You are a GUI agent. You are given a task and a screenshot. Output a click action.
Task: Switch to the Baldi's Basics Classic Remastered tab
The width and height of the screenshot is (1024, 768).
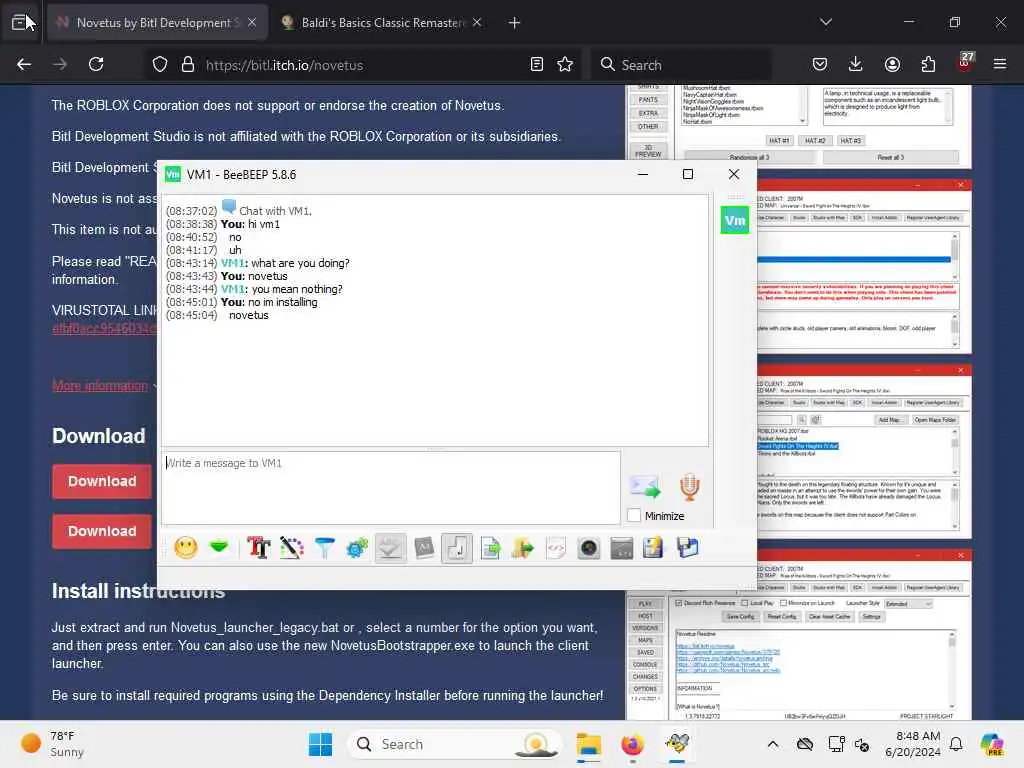coord(382,23)
